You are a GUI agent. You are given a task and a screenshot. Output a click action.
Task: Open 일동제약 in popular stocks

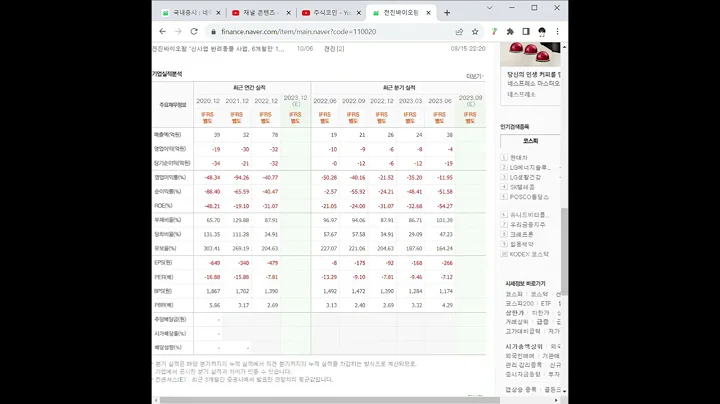pyautogui.click(x=522, y=244)
